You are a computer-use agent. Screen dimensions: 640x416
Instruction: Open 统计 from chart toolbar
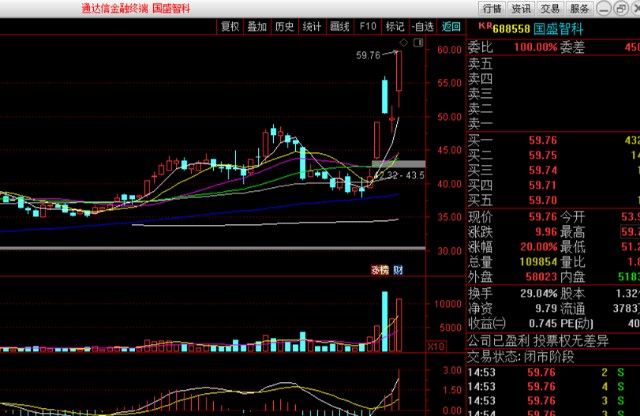(312, 27)
